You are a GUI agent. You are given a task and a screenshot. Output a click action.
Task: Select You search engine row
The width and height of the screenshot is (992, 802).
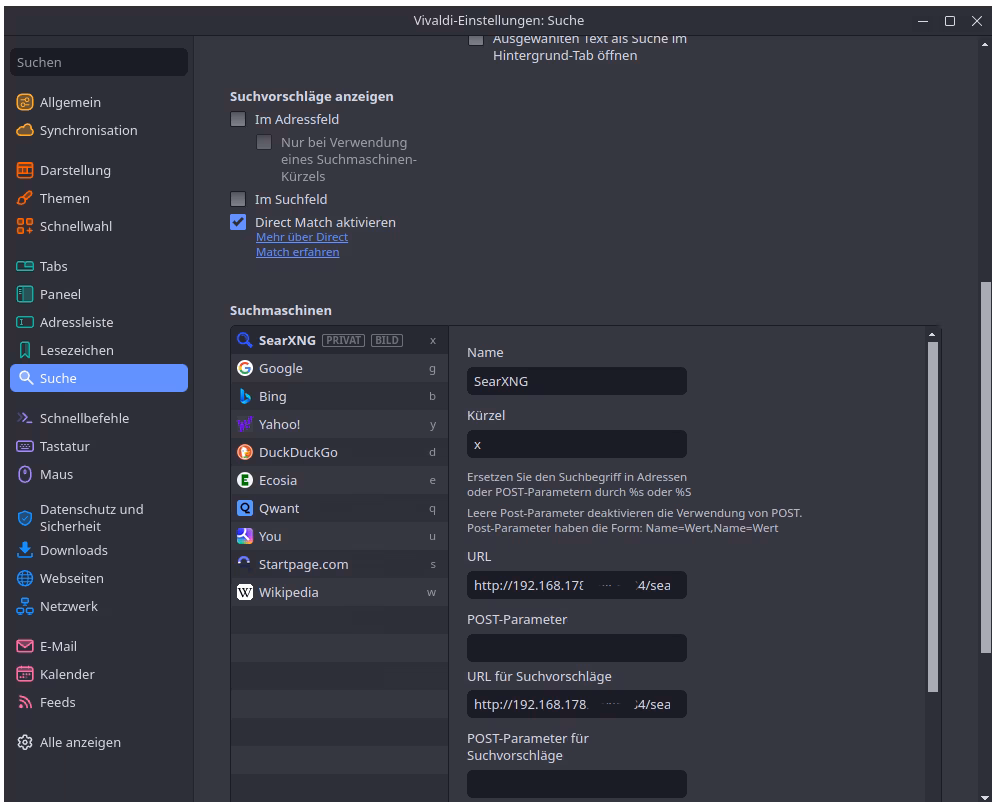339,536
